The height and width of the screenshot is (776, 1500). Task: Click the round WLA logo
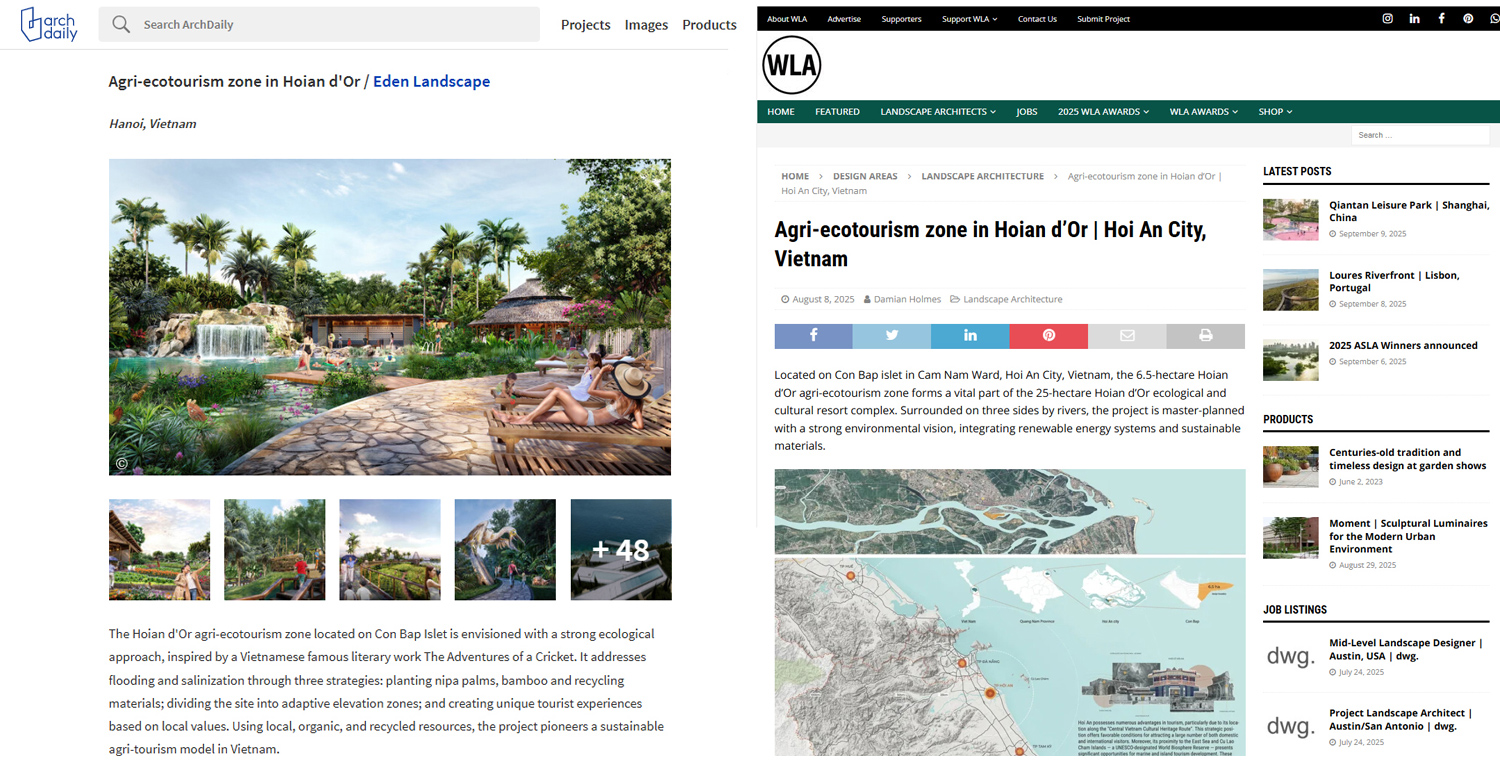pos(791,65)
